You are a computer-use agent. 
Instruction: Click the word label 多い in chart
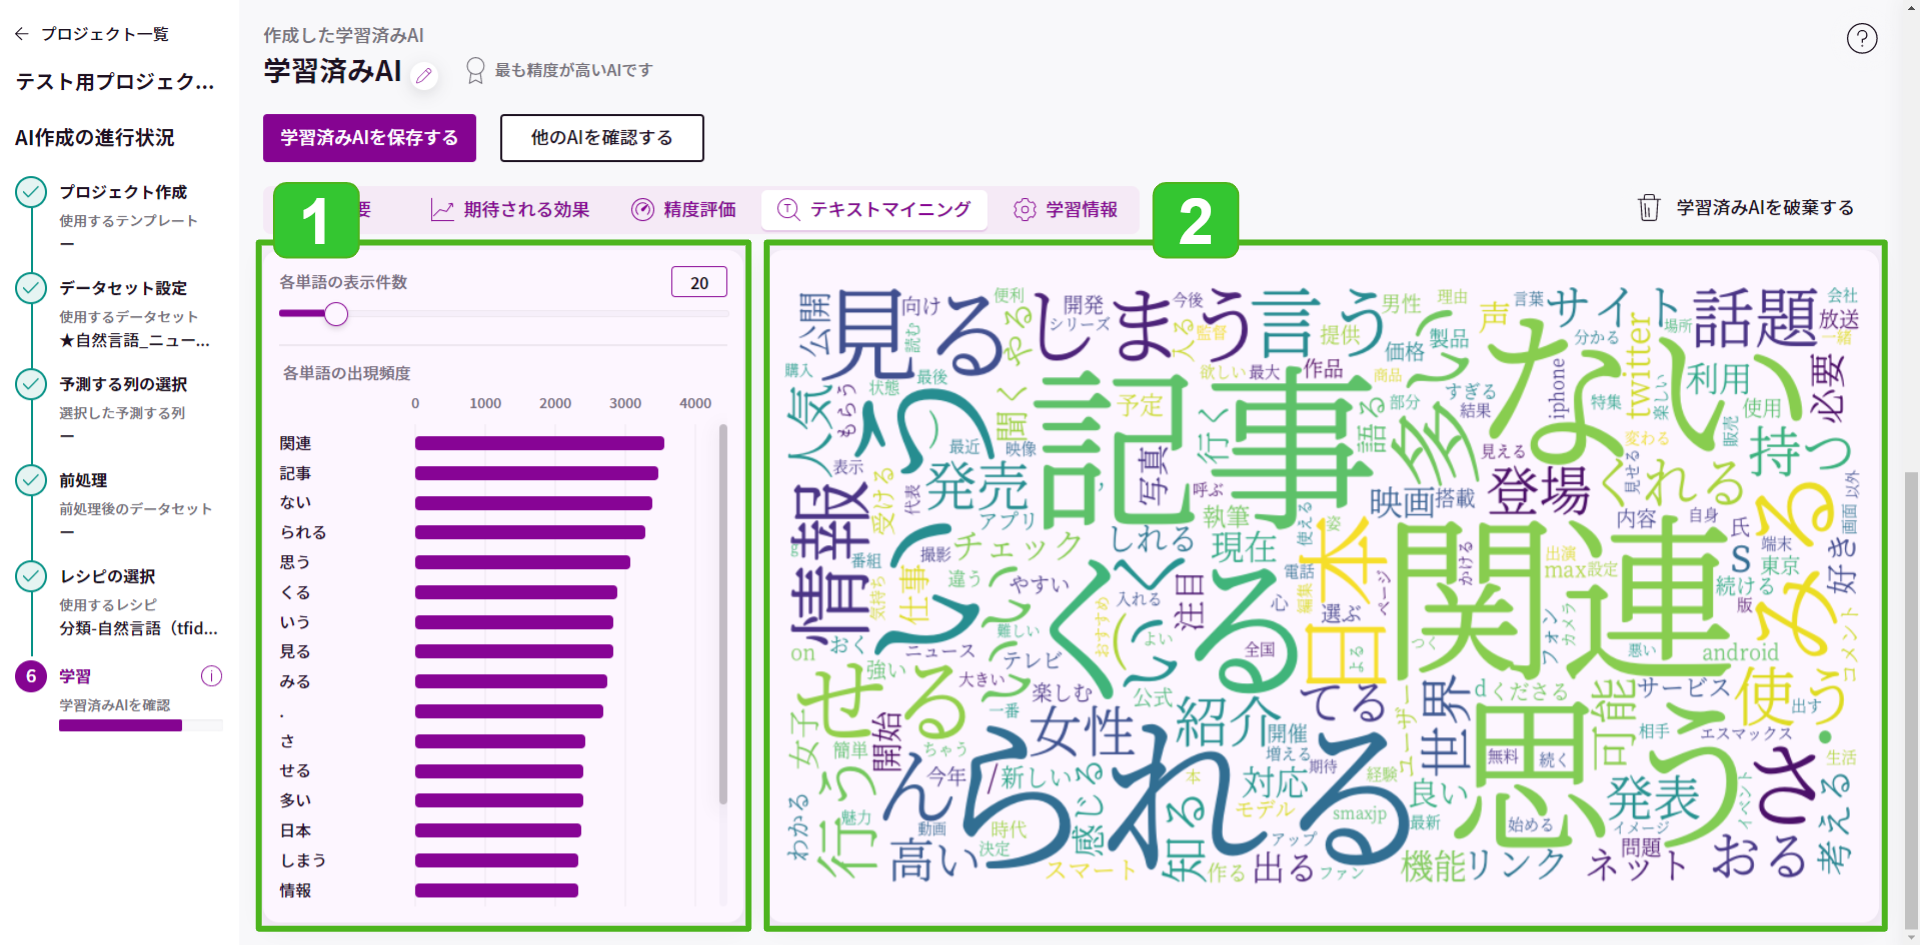pyautogui.click(x=295, y=800)
